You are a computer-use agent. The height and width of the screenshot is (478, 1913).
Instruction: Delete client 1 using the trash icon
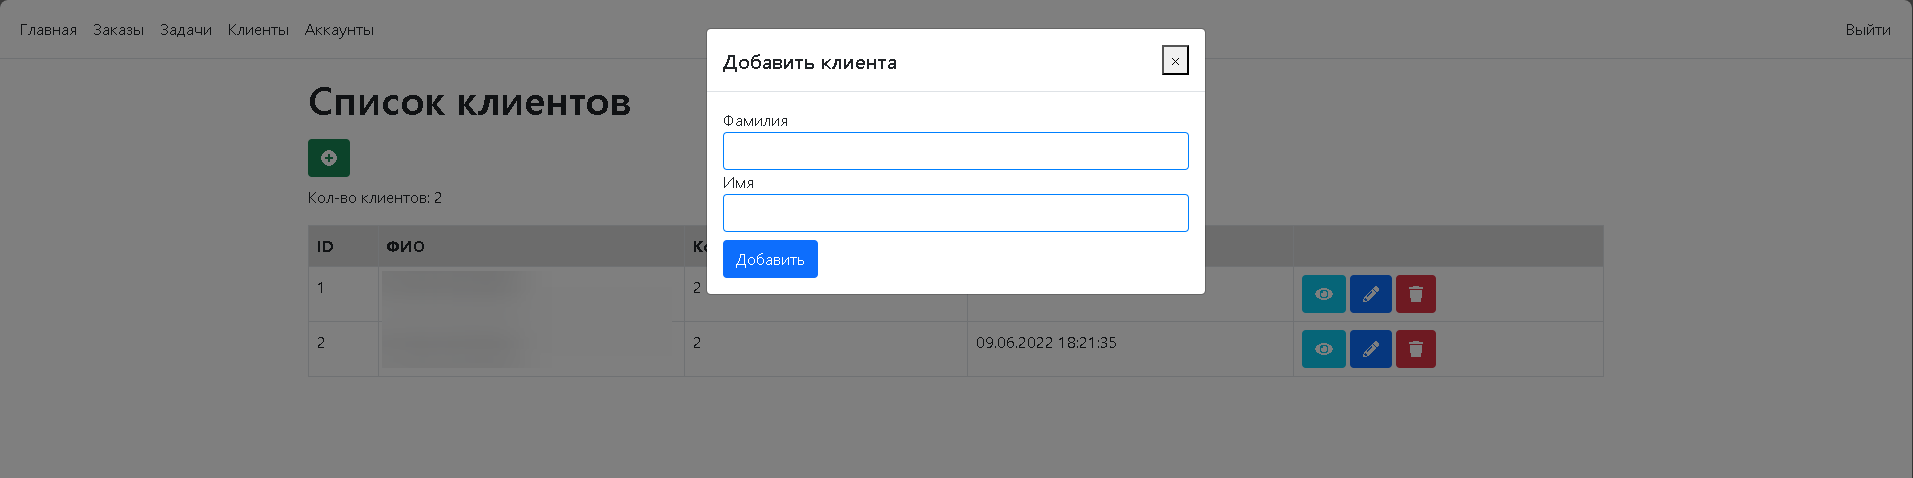tap(1415, 294)
